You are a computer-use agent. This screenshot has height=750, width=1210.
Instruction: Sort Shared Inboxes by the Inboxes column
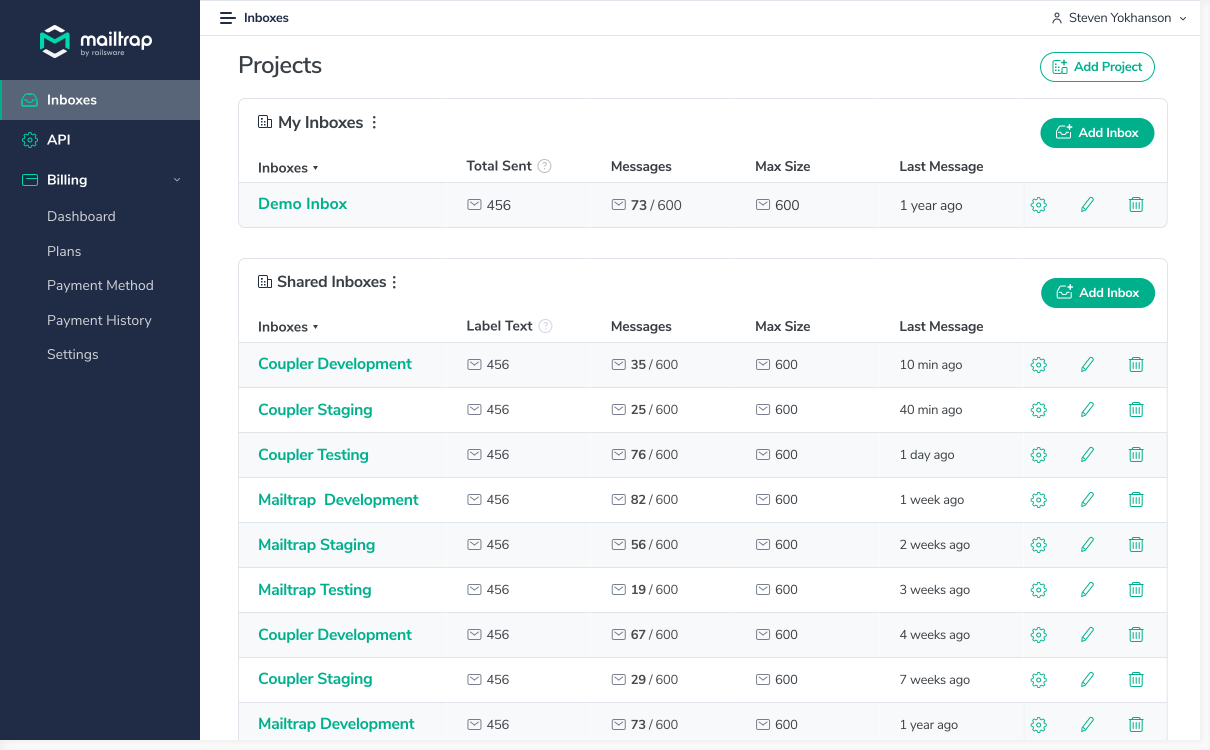pyautogui.click(x=288, y=327)
